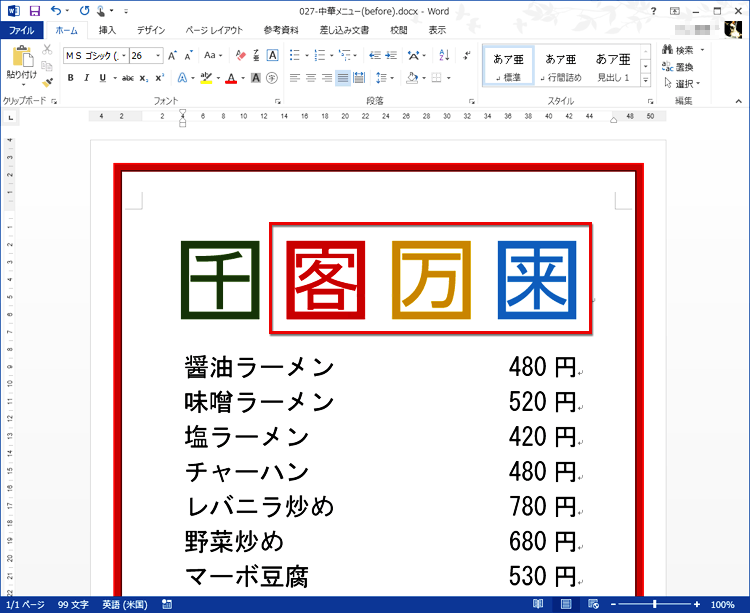Image resolution: width=750 pixels, height=613 pixels.
Task: Expand the styles gallery
Action: coord(645,80)
